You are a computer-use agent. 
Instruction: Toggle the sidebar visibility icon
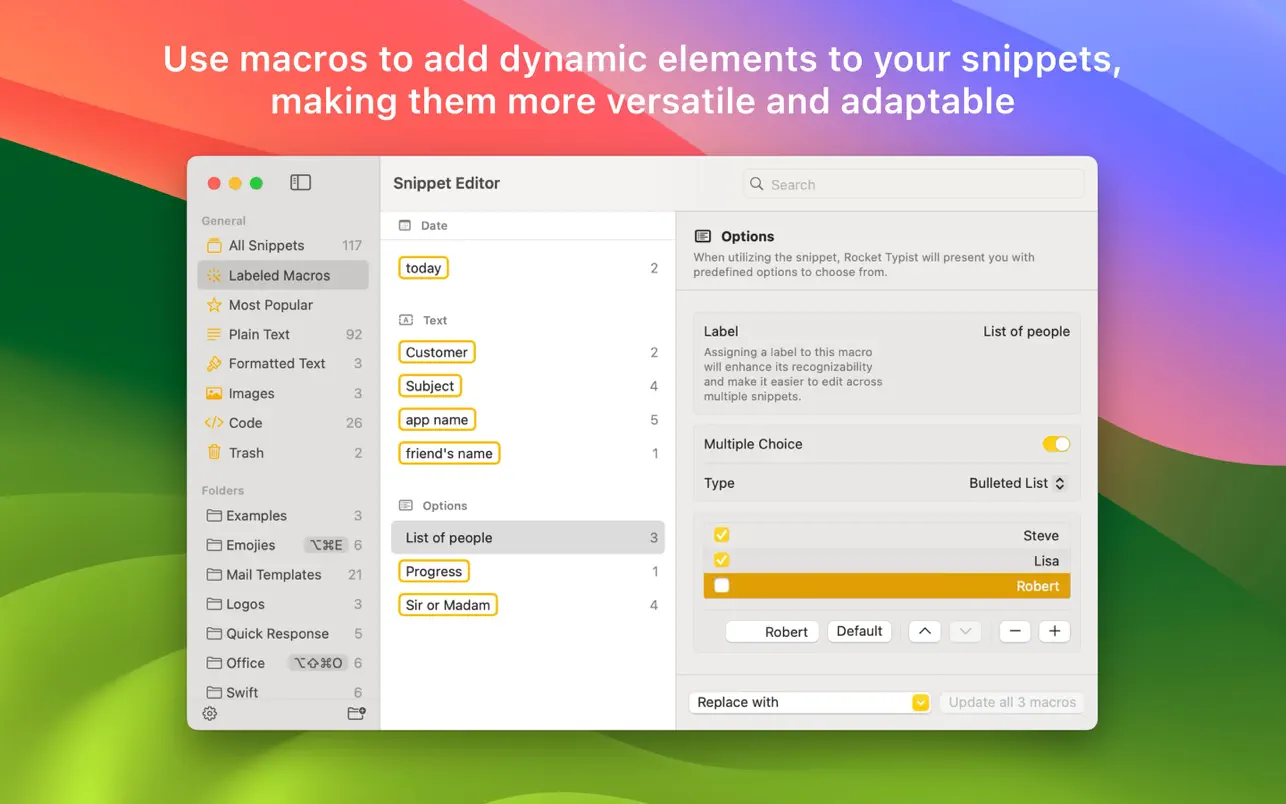point(300,182)
